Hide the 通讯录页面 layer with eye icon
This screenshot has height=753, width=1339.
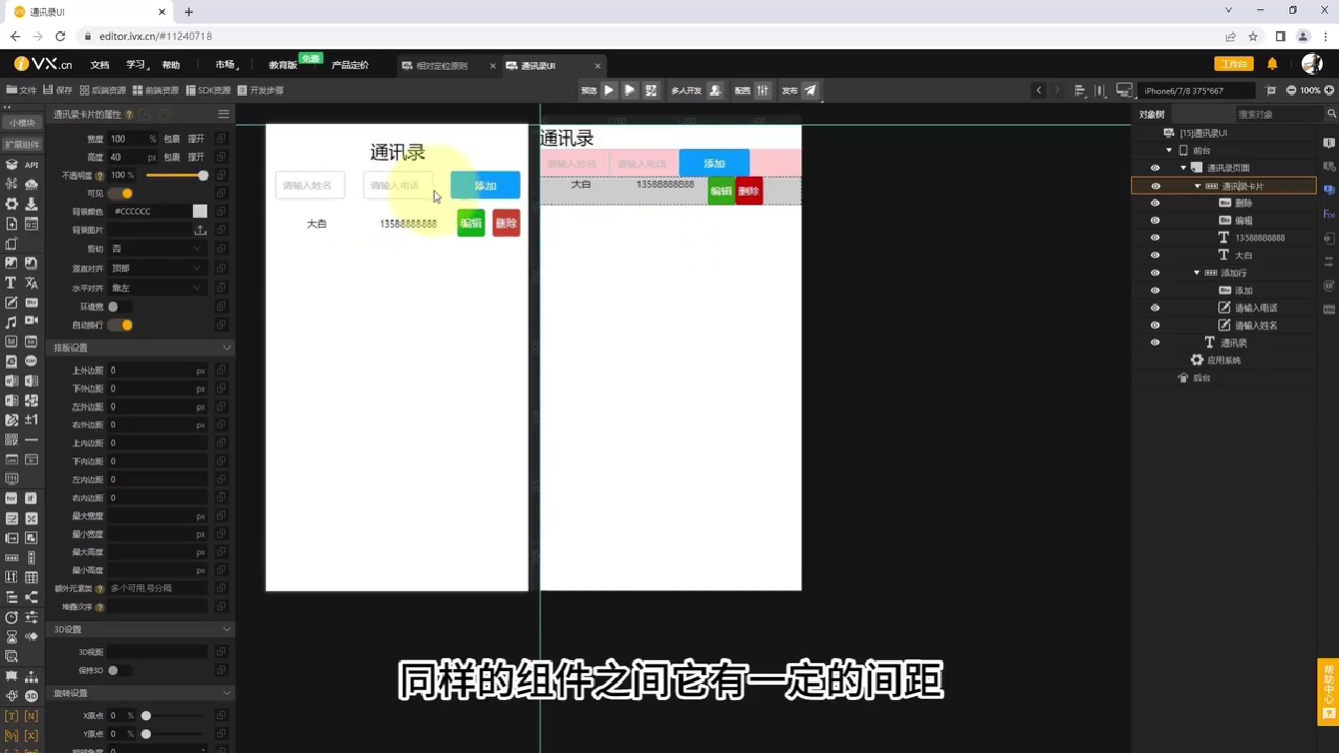[x=1155, y=168]
